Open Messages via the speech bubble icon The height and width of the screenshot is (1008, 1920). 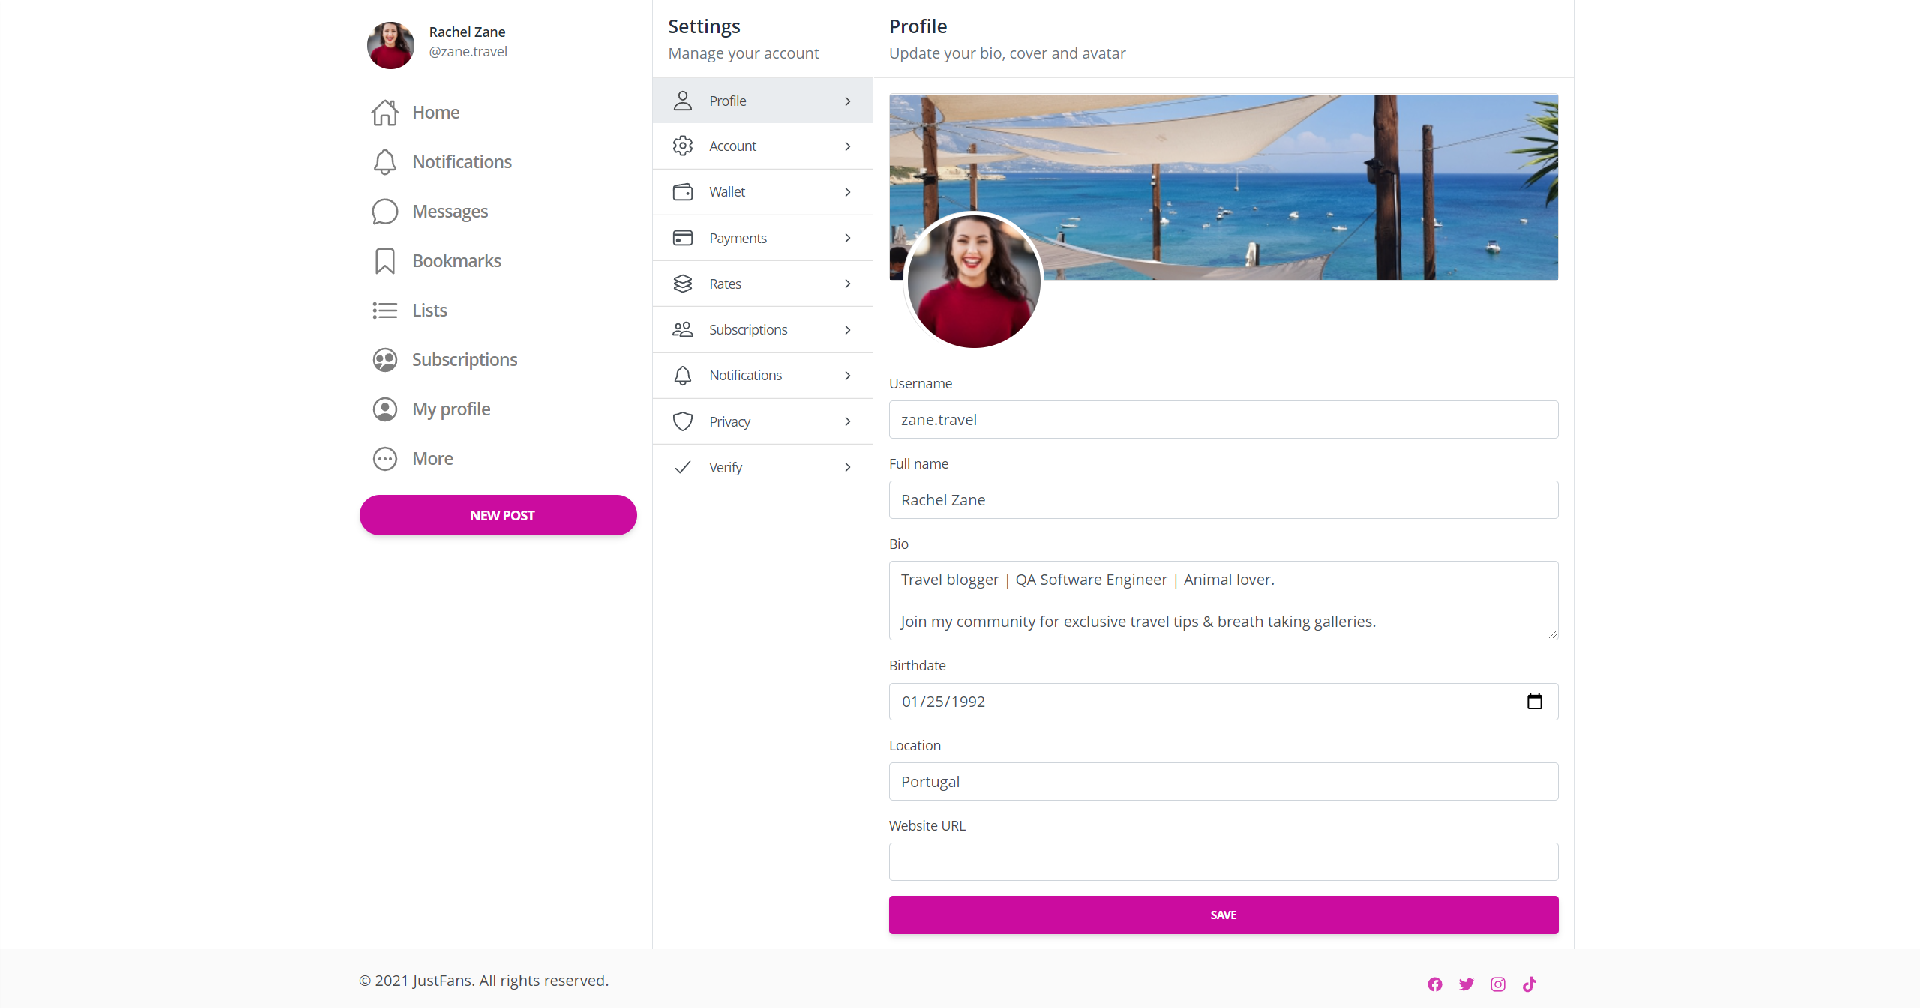click(385, 212)
